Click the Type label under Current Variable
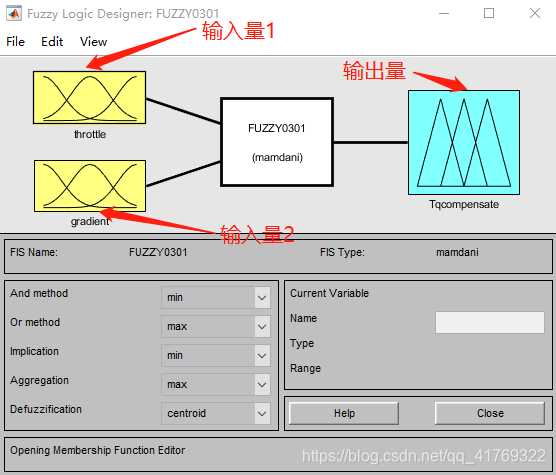 302,343
